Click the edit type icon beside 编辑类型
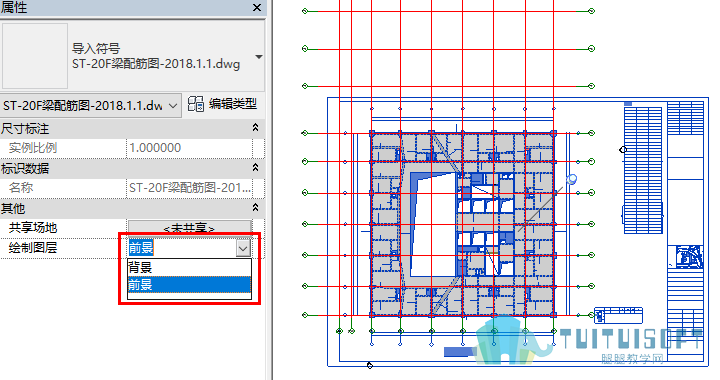 pyautogui.click(x=196, y=104)
